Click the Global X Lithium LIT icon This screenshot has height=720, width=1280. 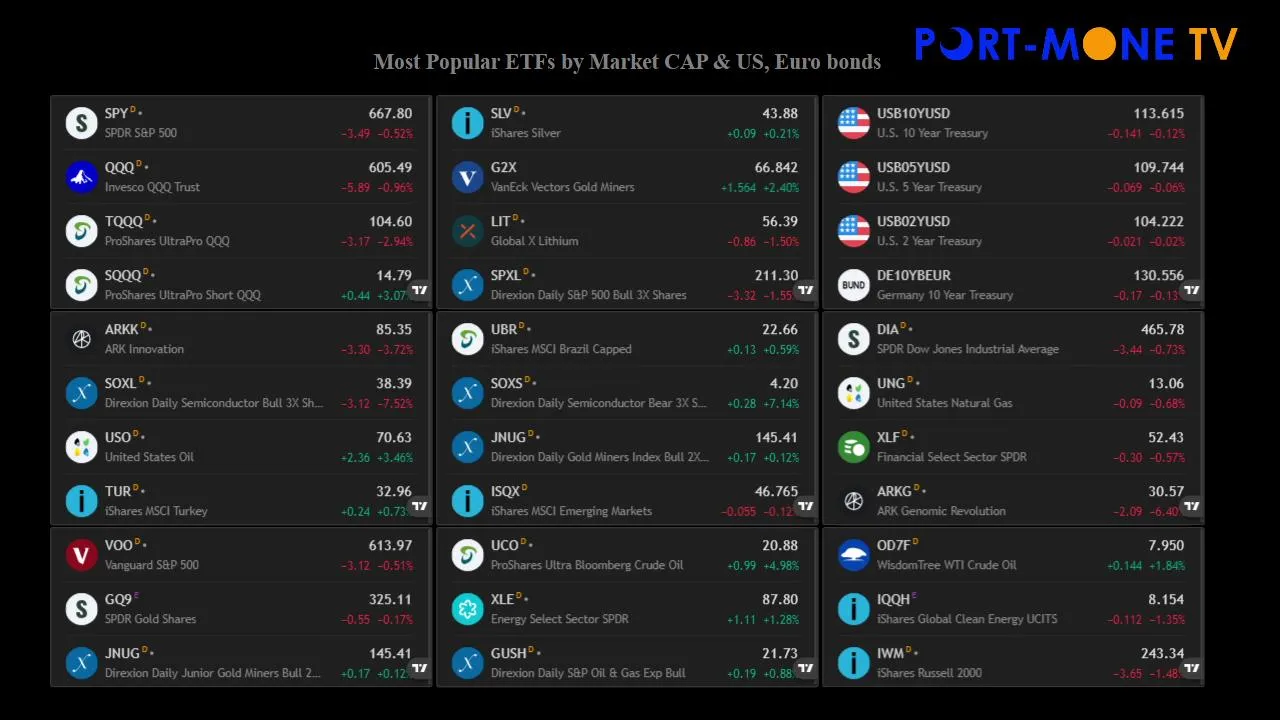tap(467, 231)
